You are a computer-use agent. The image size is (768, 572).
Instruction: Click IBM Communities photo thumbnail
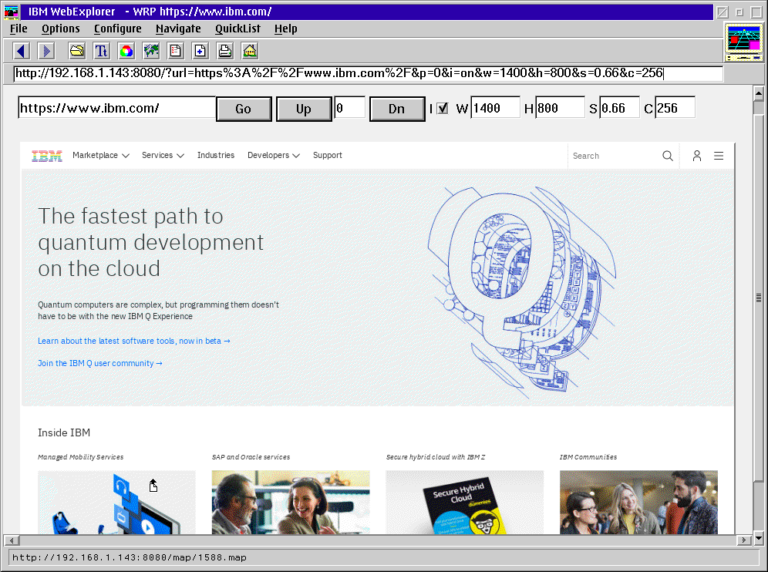point(639,502)
